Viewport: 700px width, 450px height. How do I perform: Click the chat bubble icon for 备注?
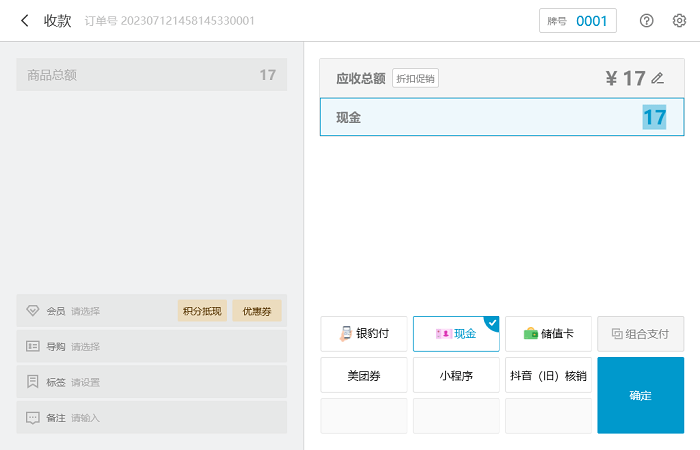click(x=33, y=417)
